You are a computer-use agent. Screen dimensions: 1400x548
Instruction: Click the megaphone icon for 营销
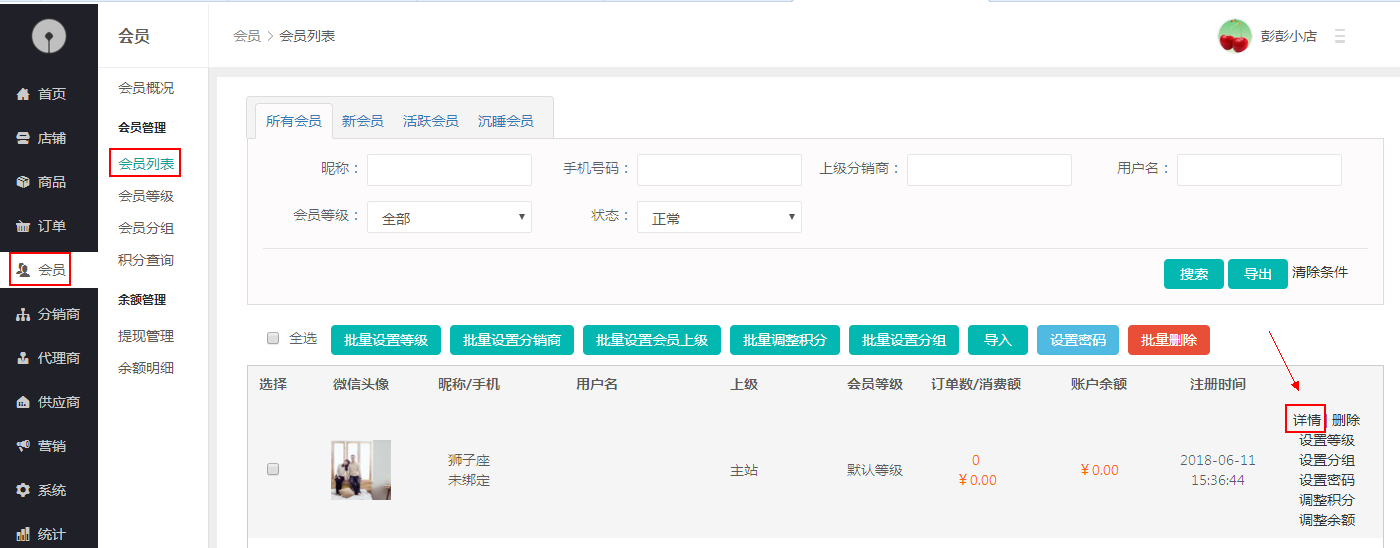(x=23, y=446)
